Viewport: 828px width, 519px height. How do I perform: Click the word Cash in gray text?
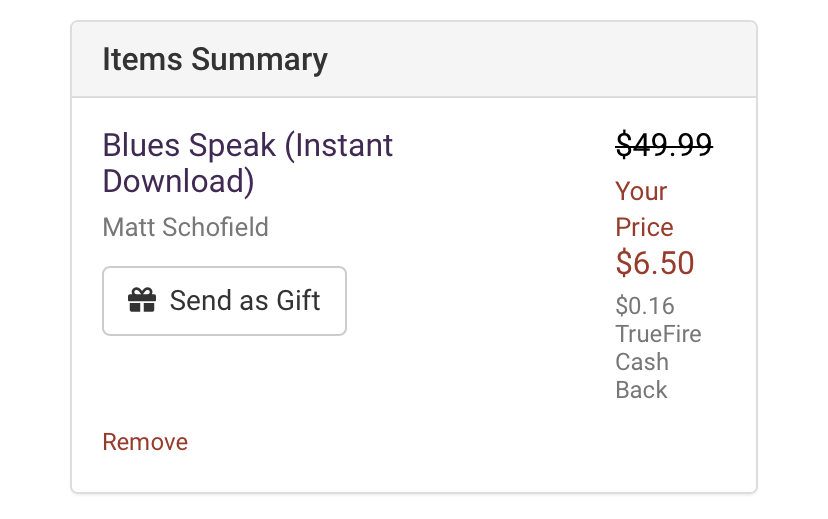point(642,362)
